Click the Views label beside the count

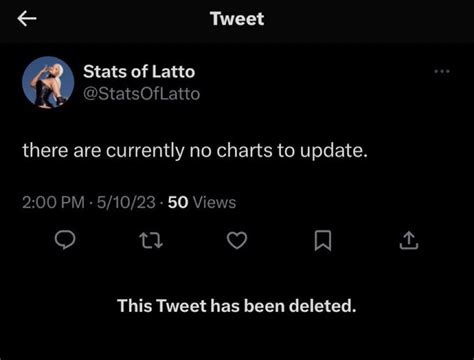point(214,202)
